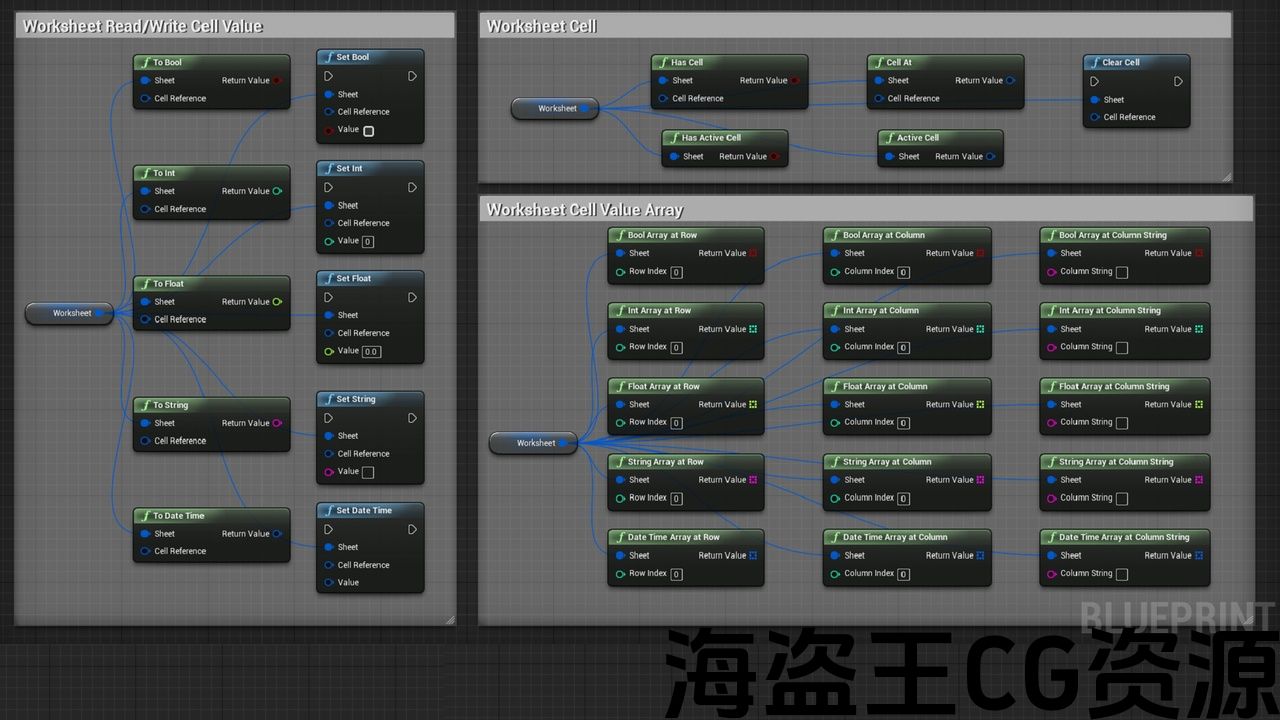This screenshot has width=1280, height=720.
Task: Toggle the Value checkbox on Set Bool node
Action: pos(368,131)
